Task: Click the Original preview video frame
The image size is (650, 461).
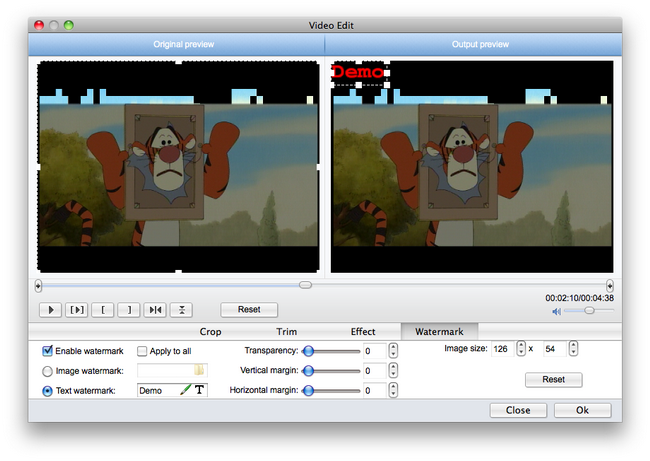Action: click(x=179, y=167)
